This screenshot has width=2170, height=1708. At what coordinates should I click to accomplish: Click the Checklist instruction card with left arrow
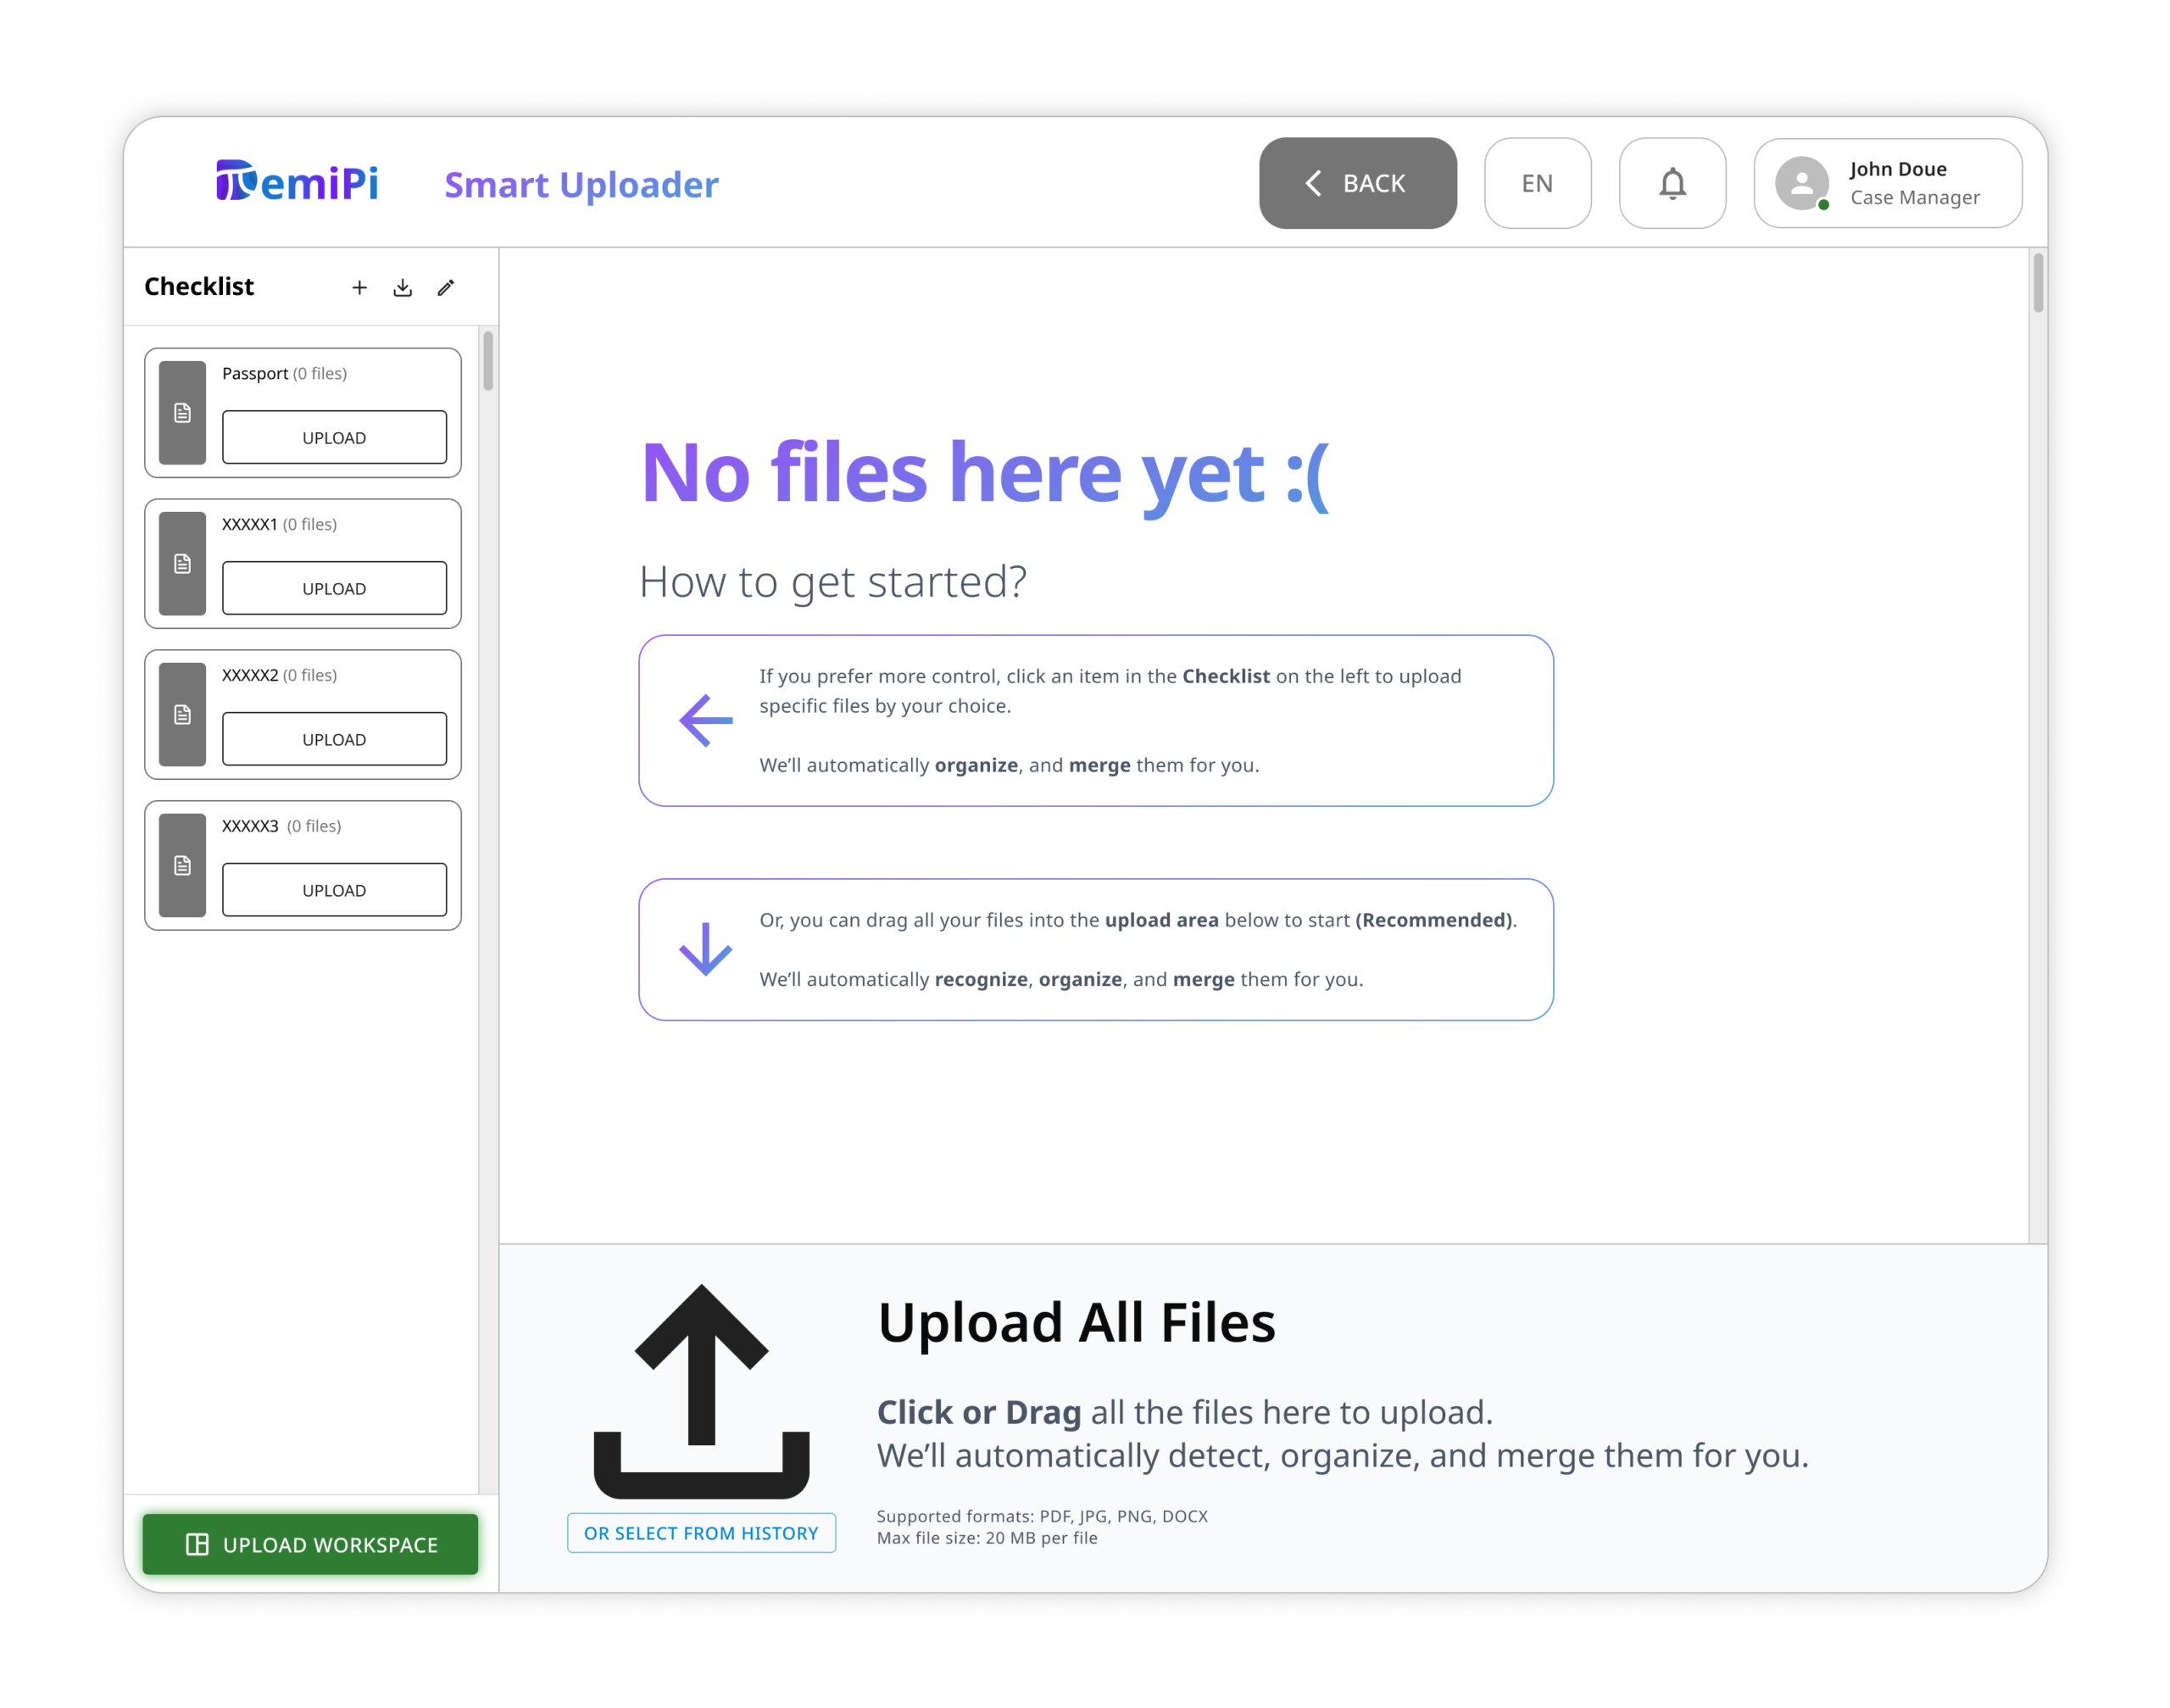point(1095,720)
